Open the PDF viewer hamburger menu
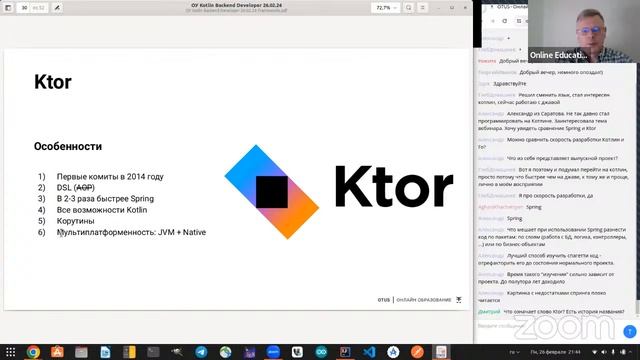640x360 pixels. (422, 8)
